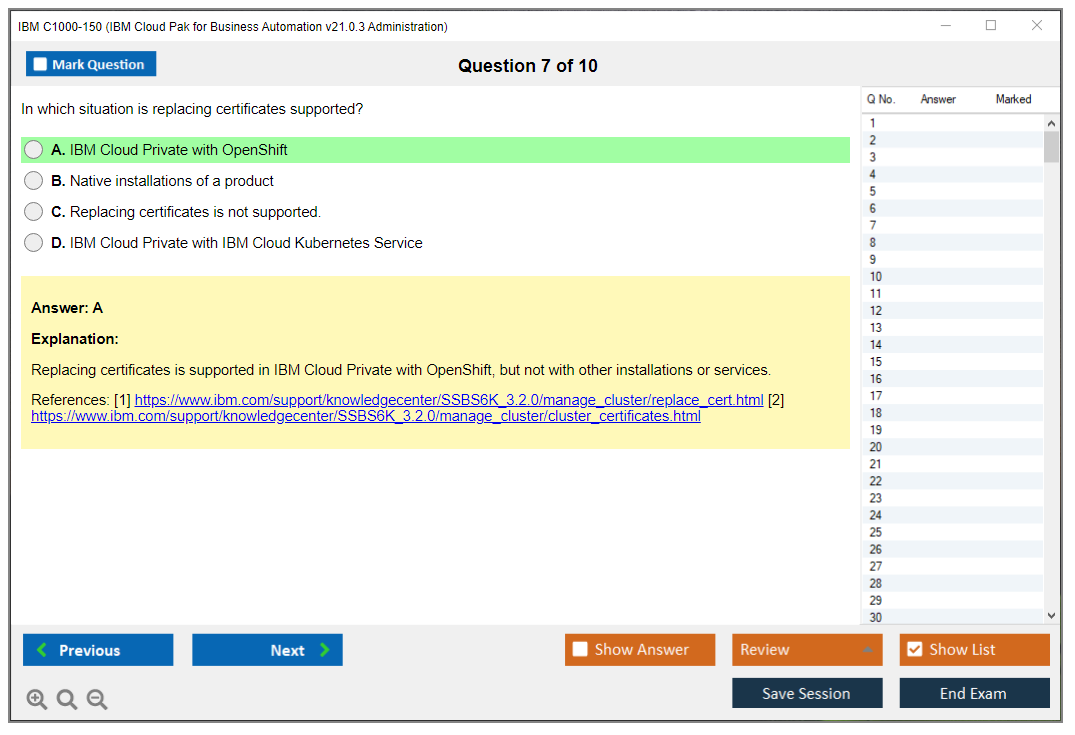1075x735 pixels.
Task: Click the zoom reset magnifier icon
Action: (x=67, y=700)
